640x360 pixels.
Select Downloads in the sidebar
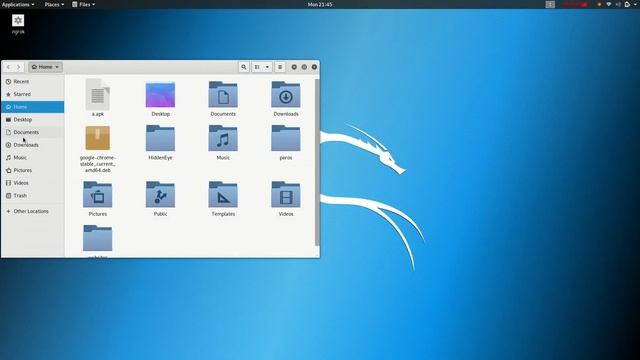33,145
